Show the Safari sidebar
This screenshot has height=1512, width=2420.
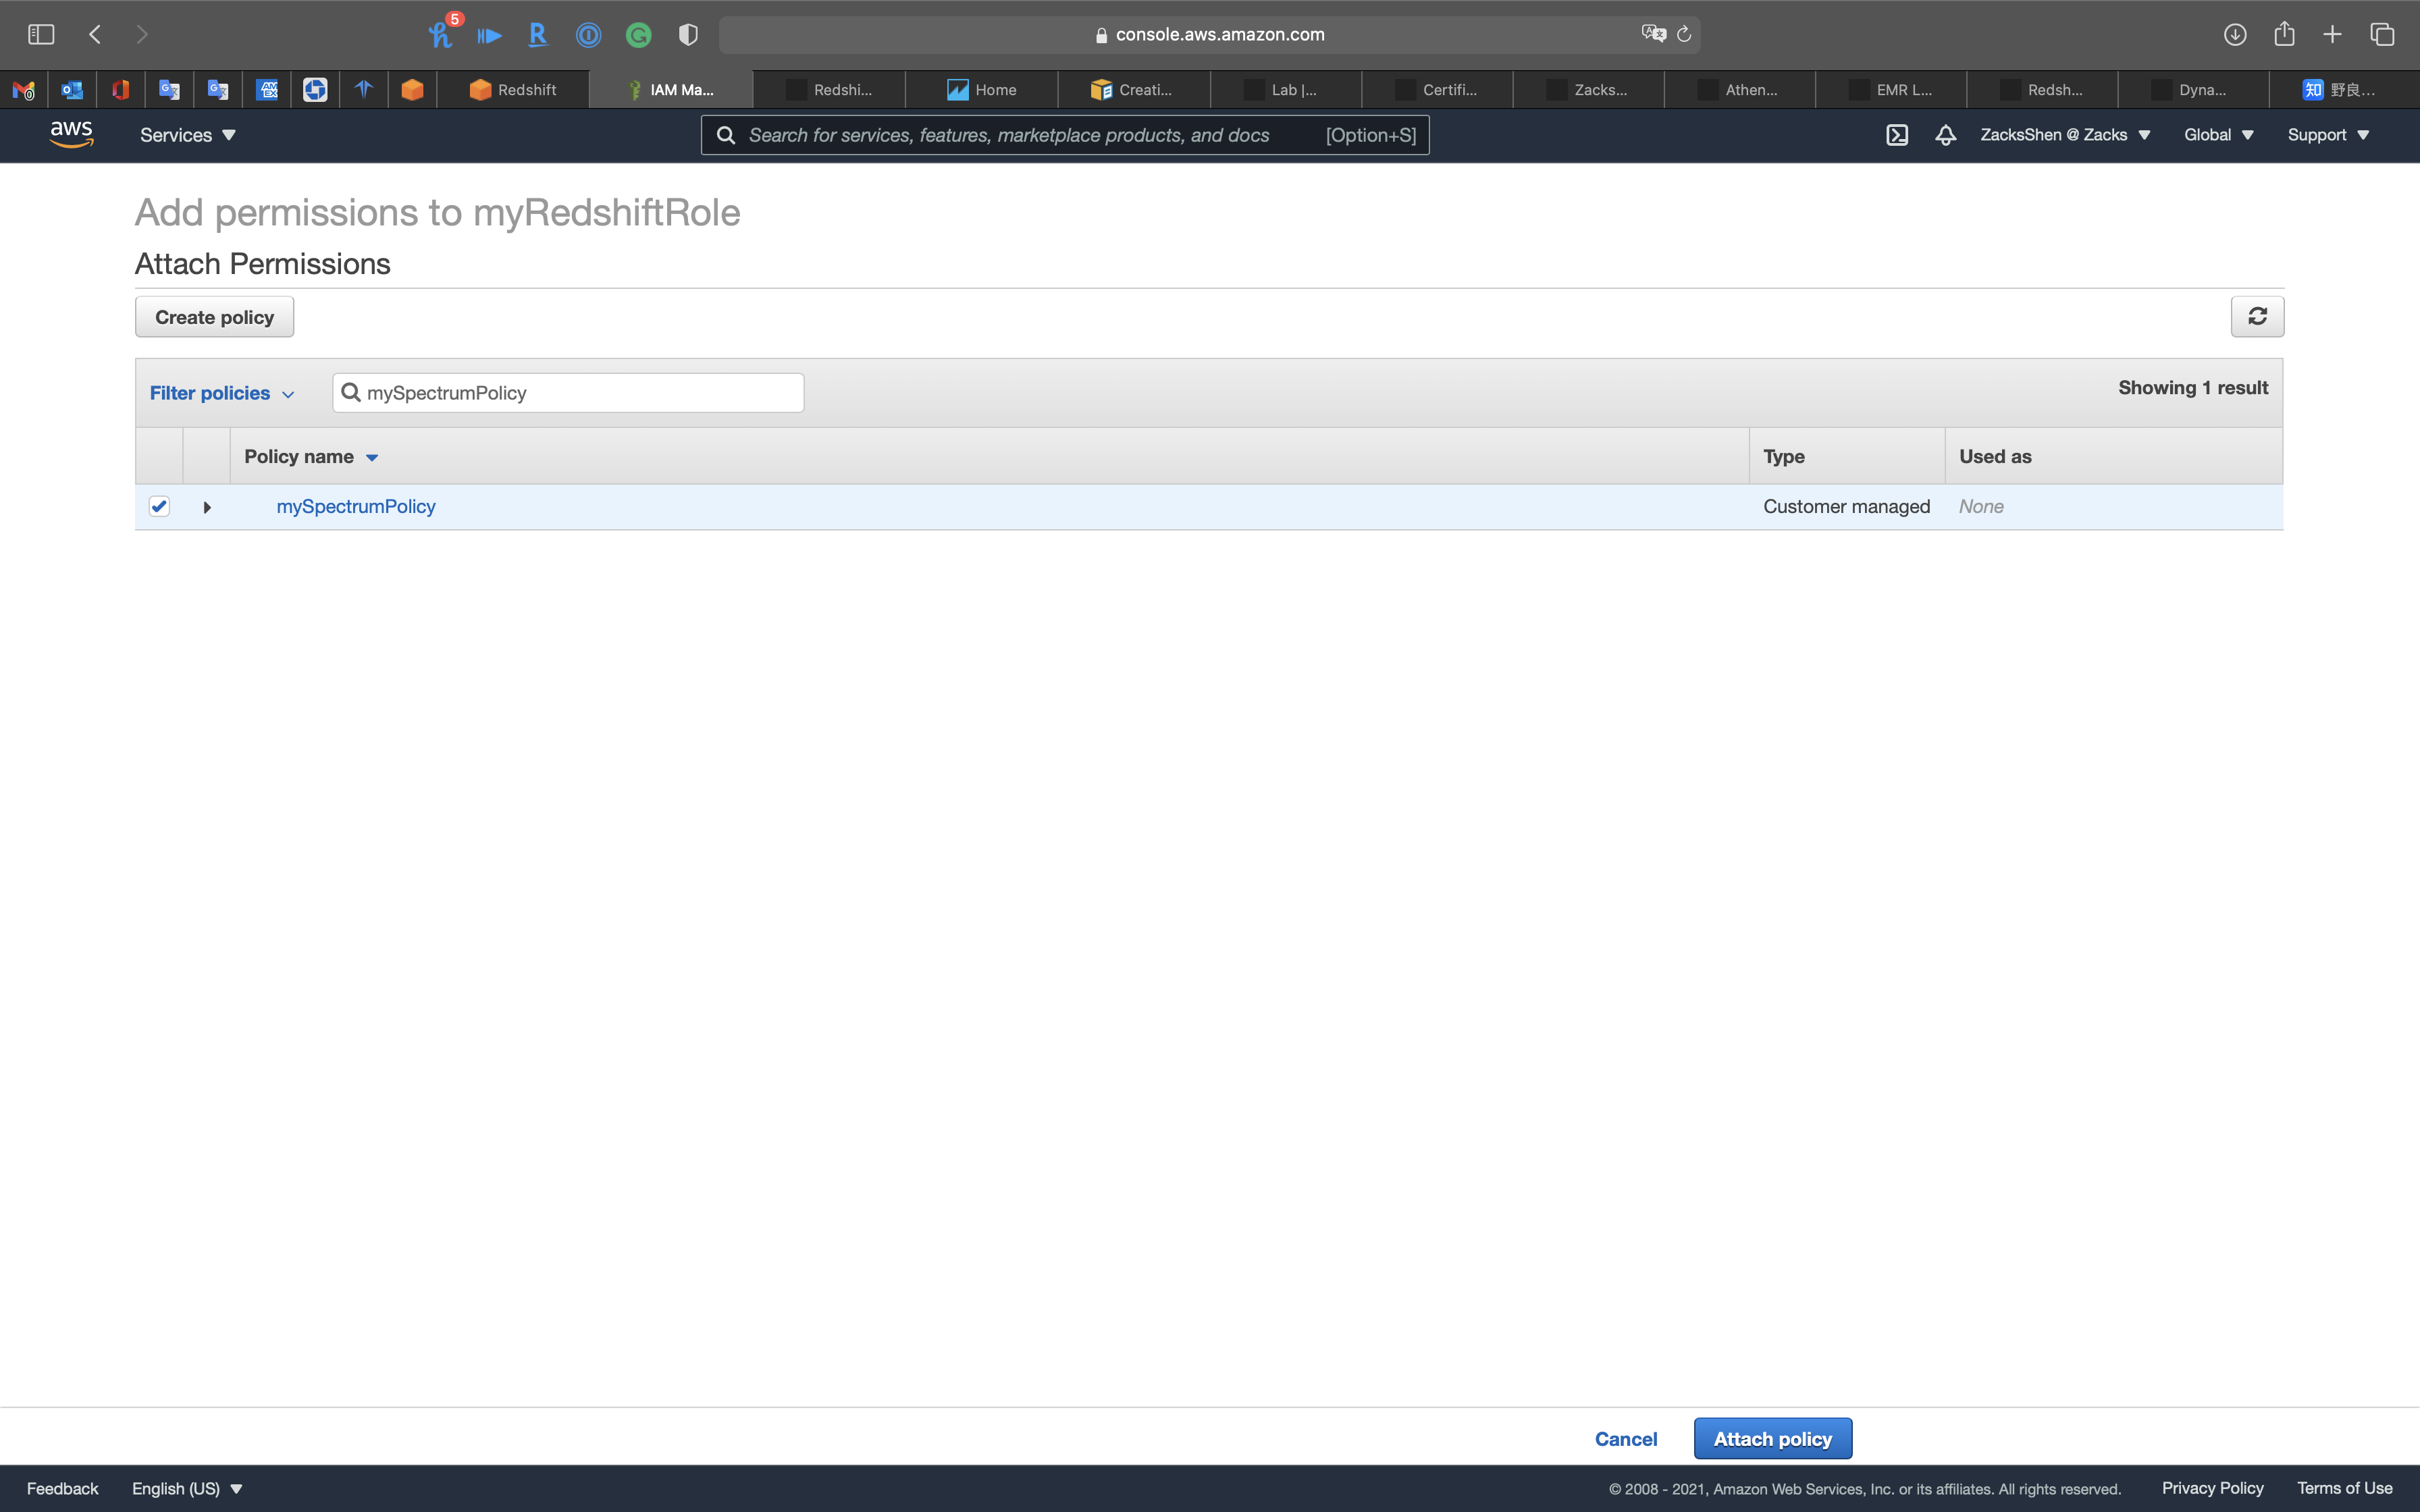[41, 34]
